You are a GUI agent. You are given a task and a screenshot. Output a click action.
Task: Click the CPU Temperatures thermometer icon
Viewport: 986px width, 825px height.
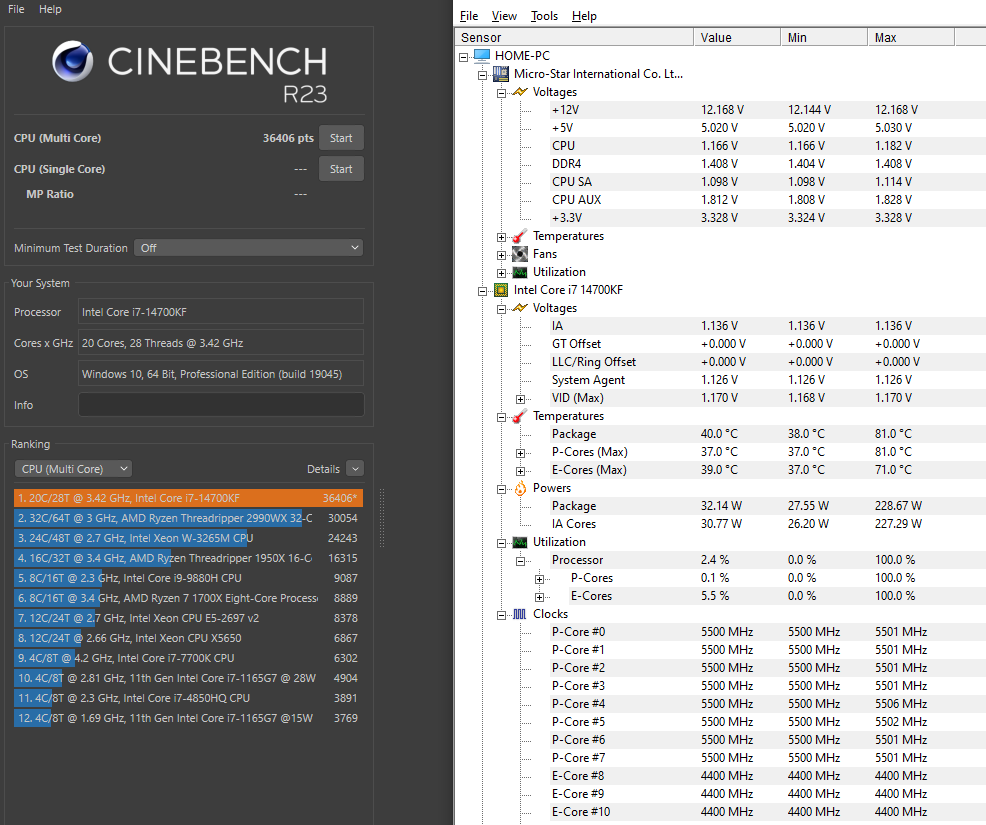click(x=519, y=416)
